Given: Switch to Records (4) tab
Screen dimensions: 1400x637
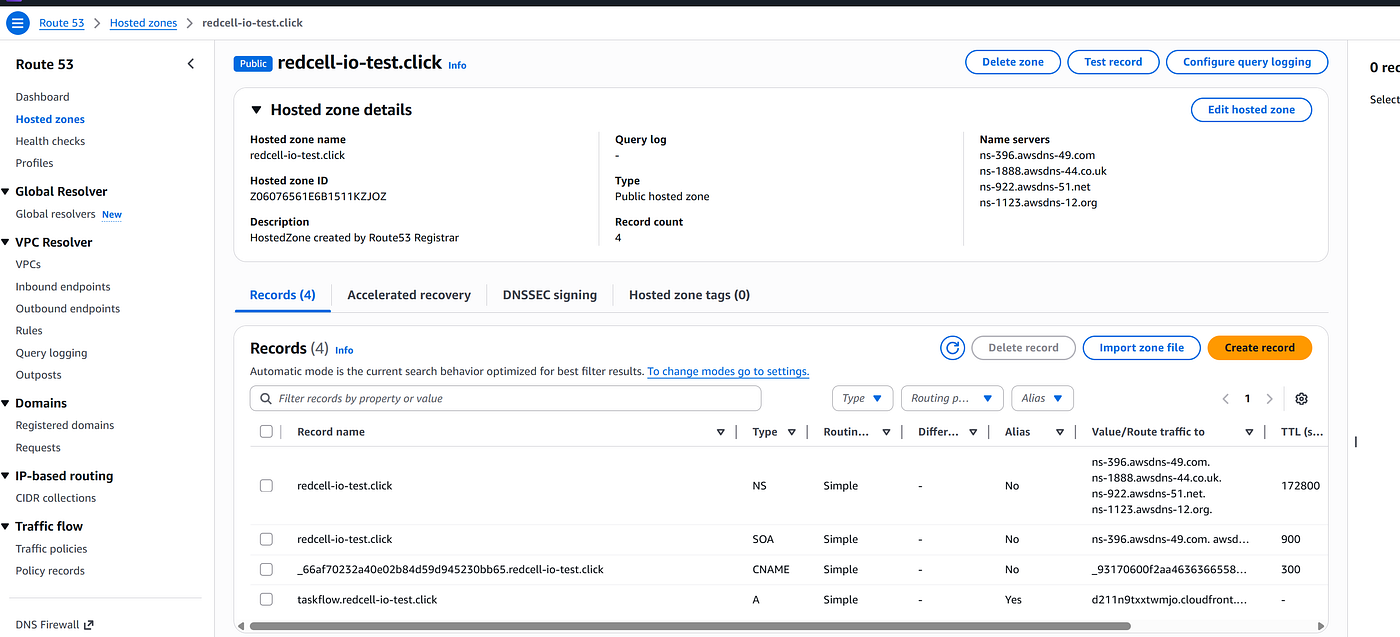Looking at the screenshot, I should [282, 295].
